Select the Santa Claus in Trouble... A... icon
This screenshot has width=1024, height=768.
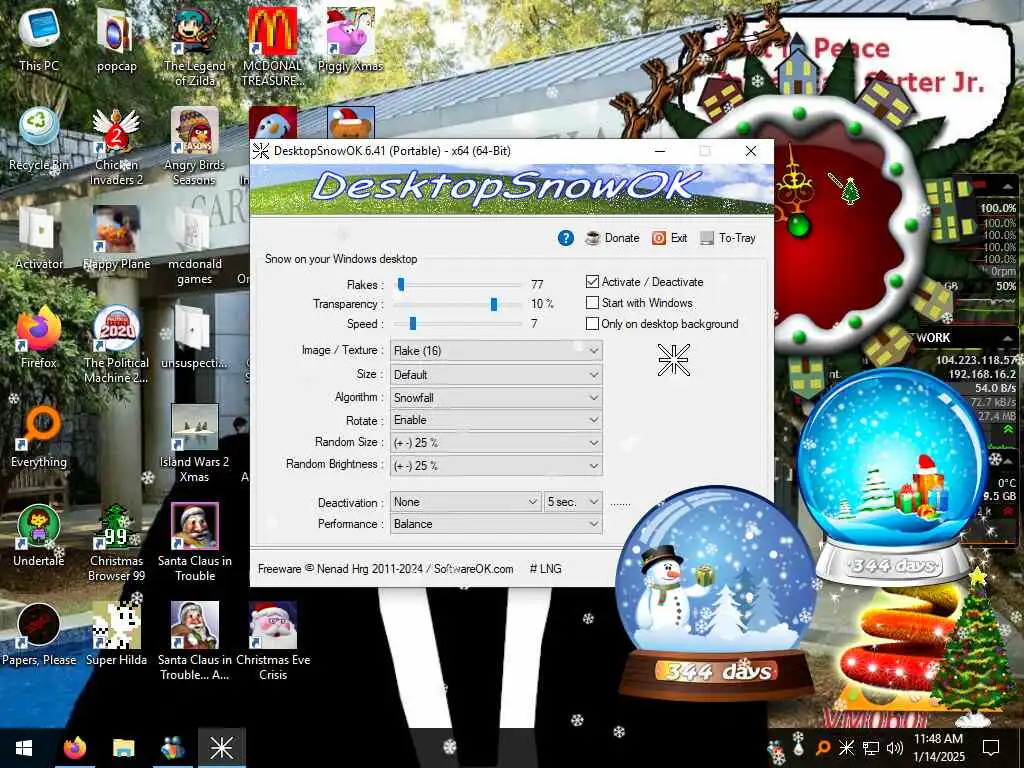(195, 643)
